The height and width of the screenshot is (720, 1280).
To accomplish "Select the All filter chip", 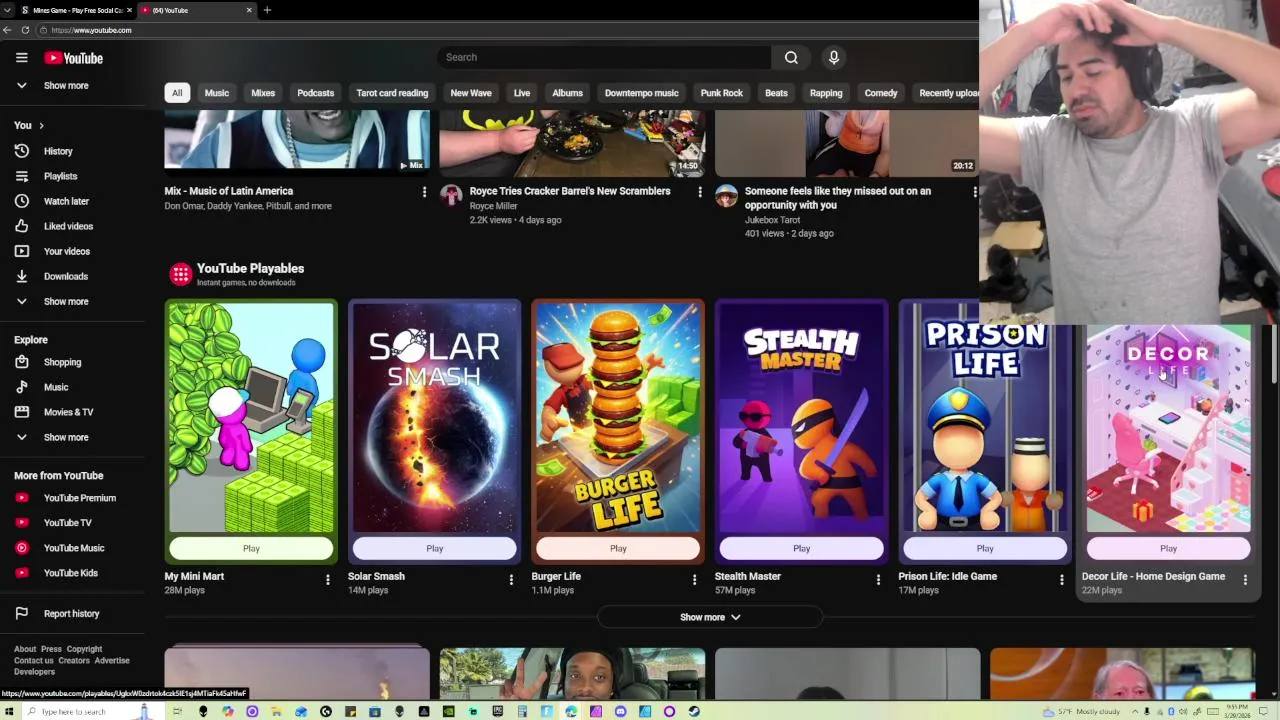I will coord(177,93).
